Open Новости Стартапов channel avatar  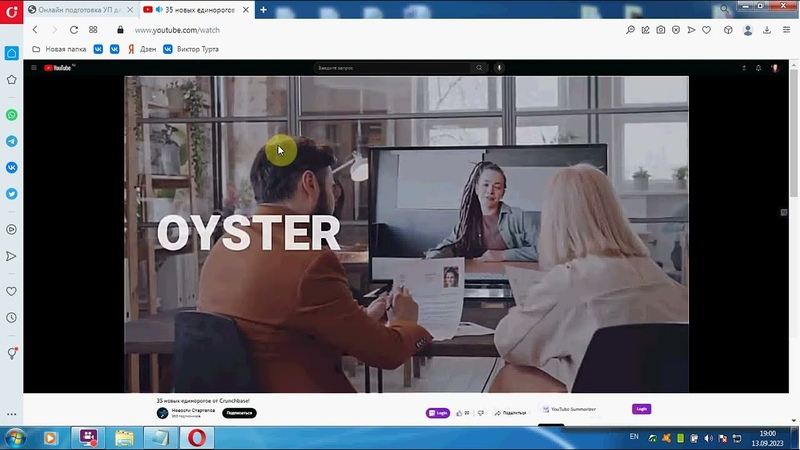tap(162, 413)
